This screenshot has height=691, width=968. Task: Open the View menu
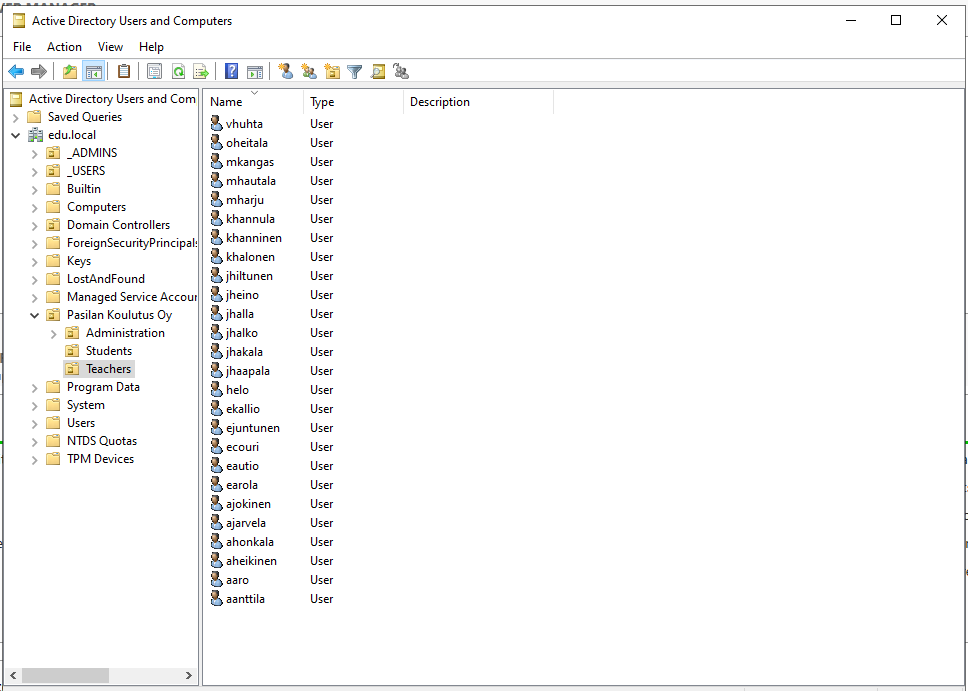pyautogui.click(x=110, y=47)
